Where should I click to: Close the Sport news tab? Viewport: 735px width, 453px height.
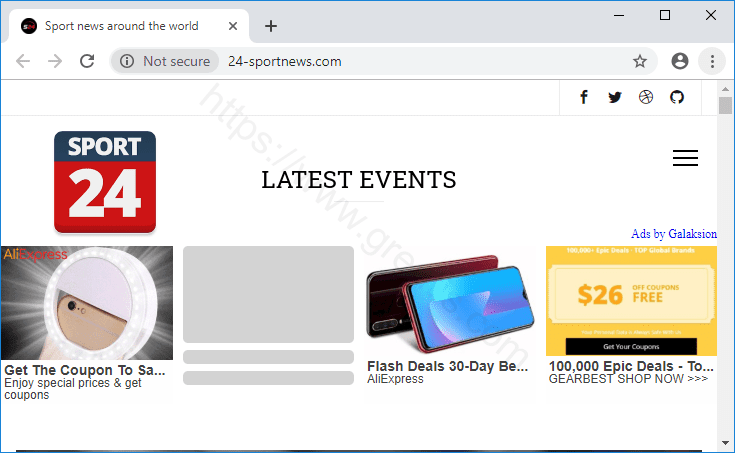pos(233,26)
